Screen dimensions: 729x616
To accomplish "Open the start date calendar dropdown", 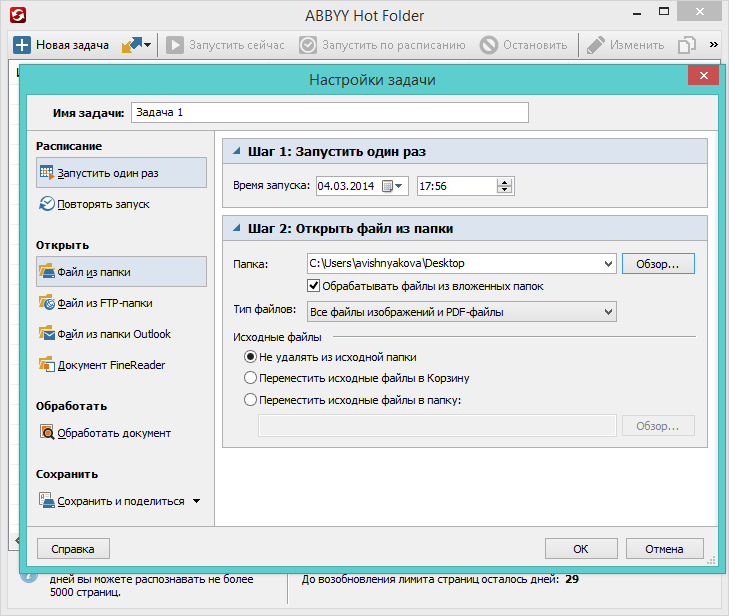I will [x=392, y=186].
